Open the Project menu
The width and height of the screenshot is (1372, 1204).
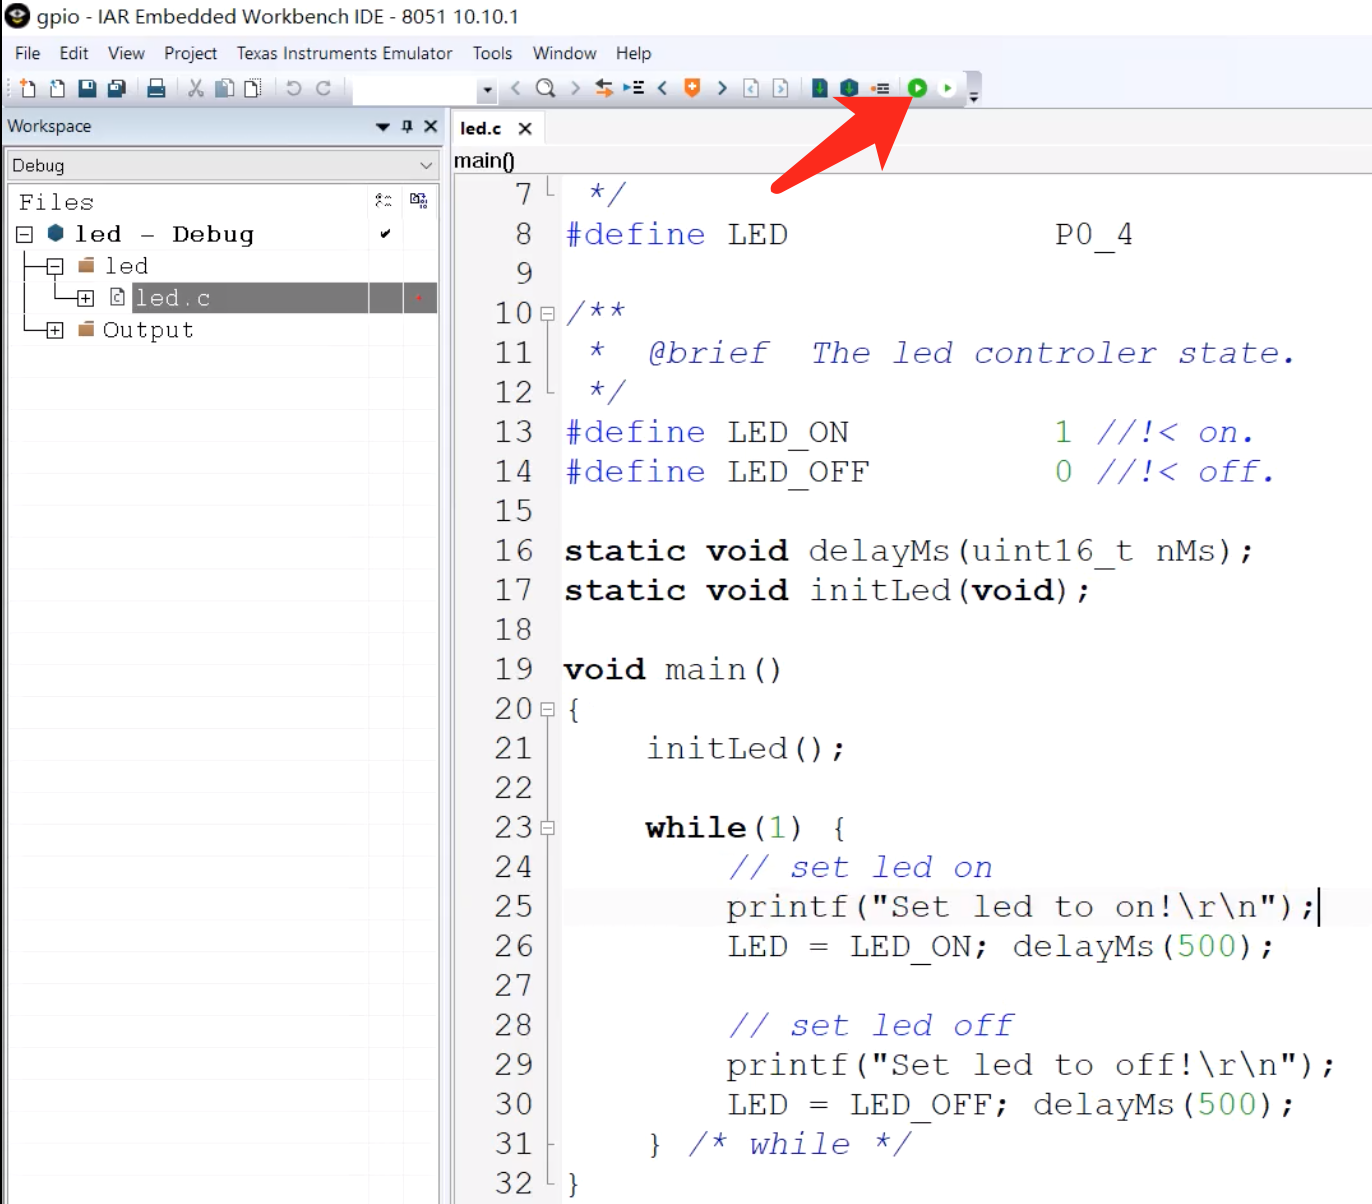[x=190, y=53]
